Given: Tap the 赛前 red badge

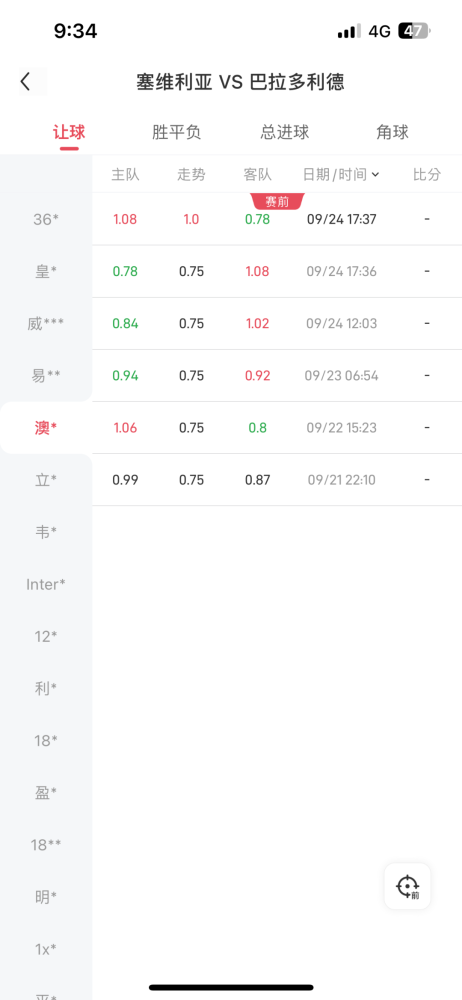Looking at the screenshot, I should (x=278, y=202).
